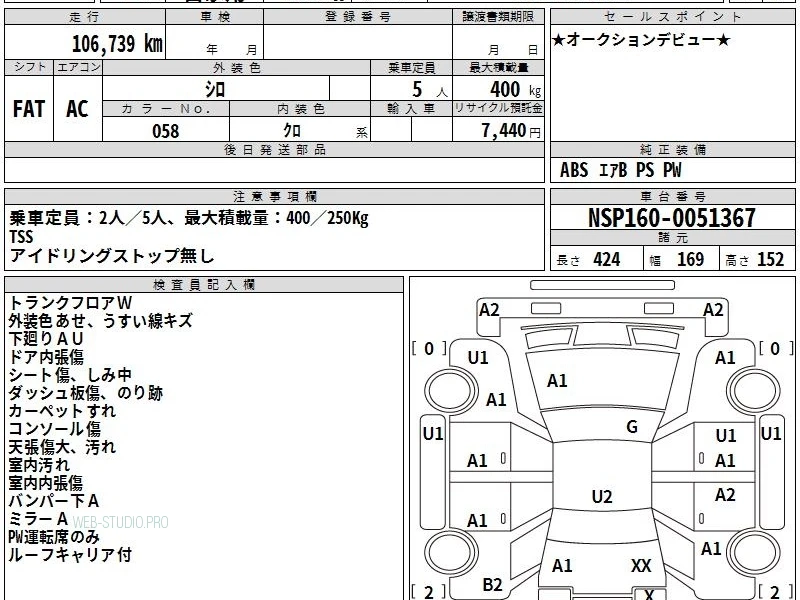Click the 走行 header cell
The height and width of the screenshot is (600, 800).
click(x=85, y=17)
